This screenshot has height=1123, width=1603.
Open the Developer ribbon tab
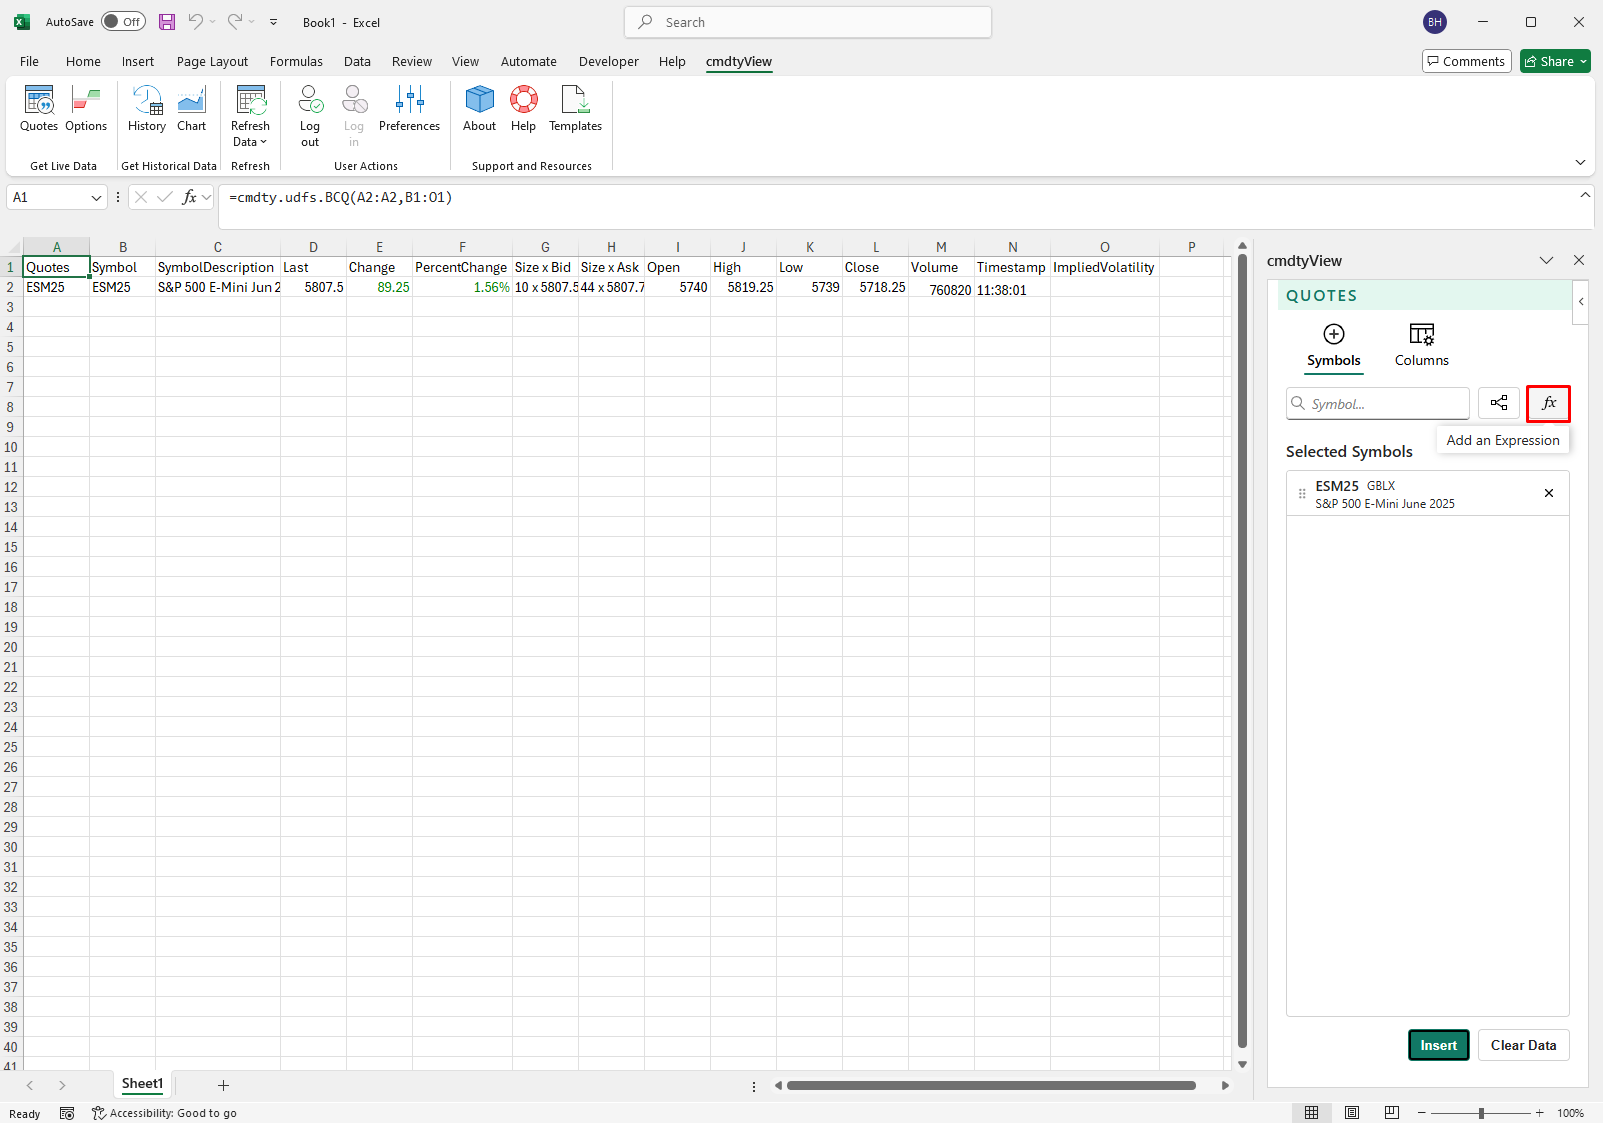(x=608, y=61)
